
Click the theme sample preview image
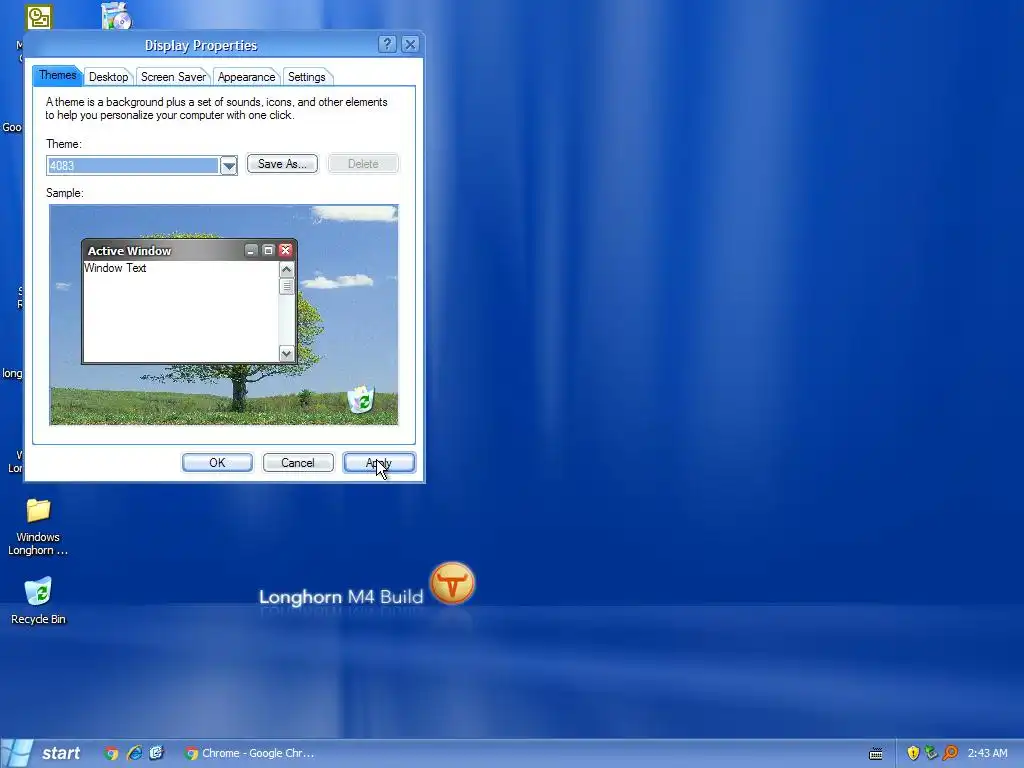coord(223,315)
